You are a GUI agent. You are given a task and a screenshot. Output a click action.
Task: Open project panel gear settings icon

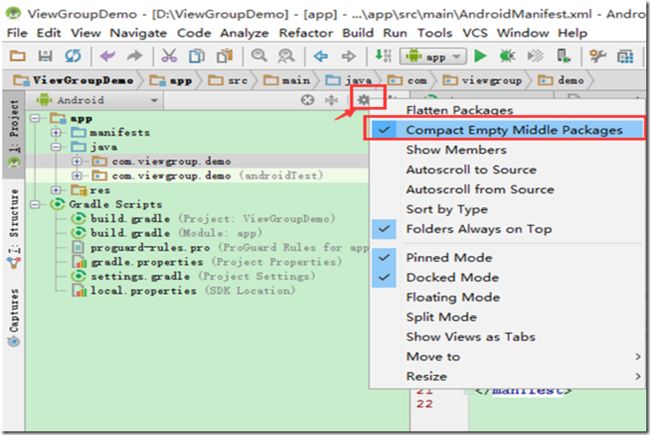[x=364, y=100]
